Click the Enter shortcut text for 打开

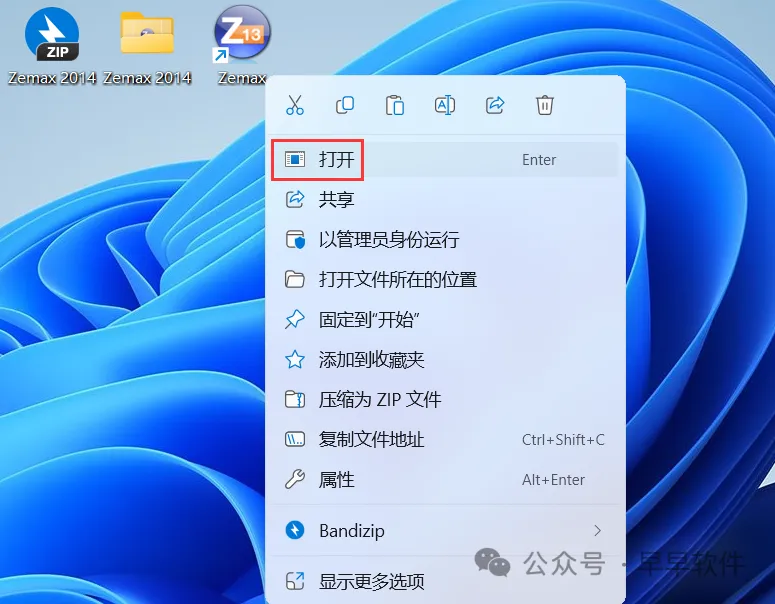pos(539,160)
